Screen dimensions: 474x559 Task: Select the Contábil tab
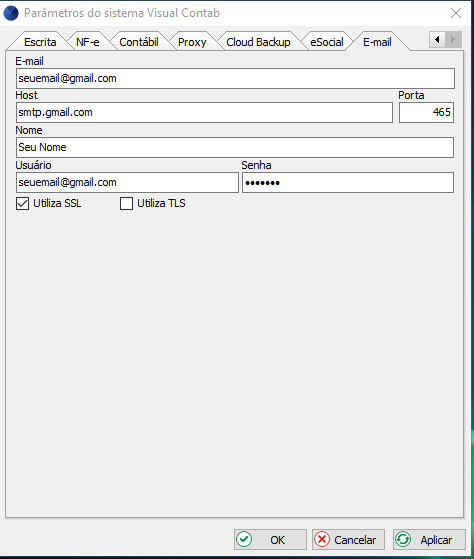pyautogui.click(x=139, y=42)
